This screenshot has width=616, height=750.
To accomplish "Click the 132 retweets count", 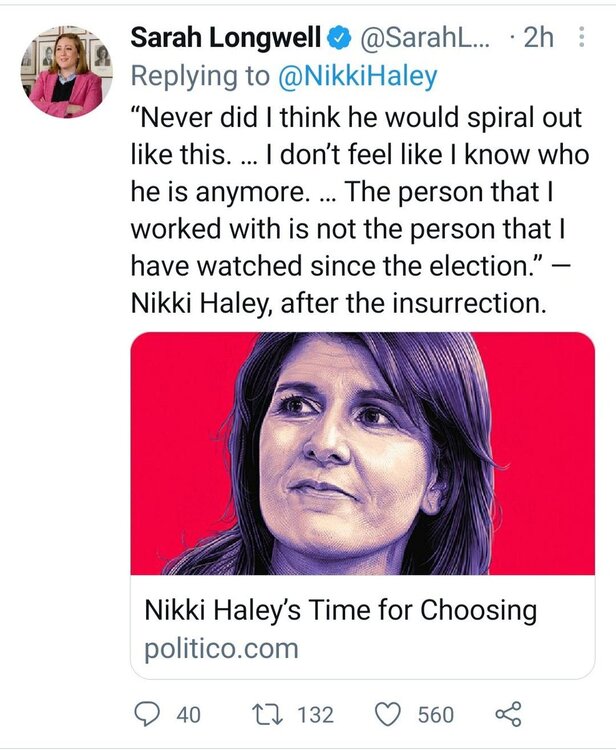I will 315,715.
